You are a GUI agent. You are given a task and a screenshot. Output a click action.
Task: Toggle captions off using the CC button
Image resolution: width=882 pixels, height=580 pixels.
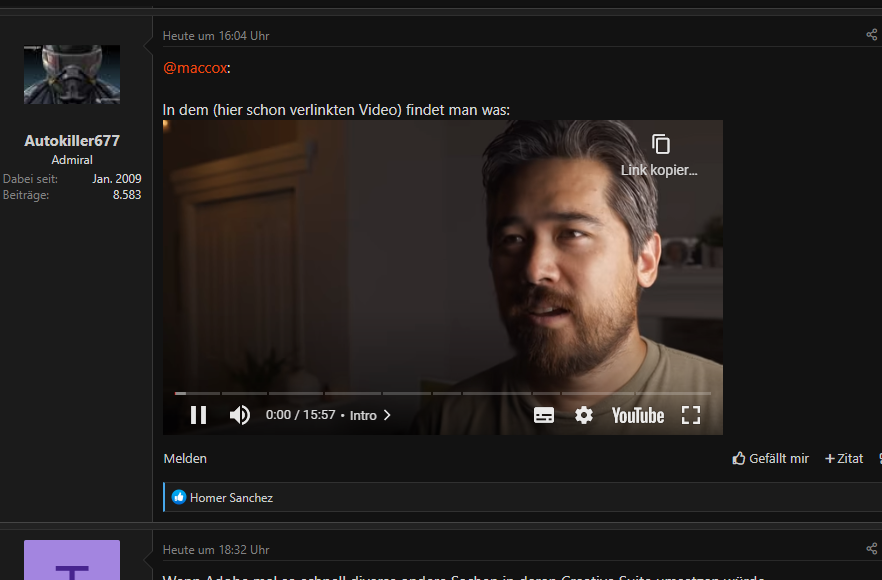[544, 414]
